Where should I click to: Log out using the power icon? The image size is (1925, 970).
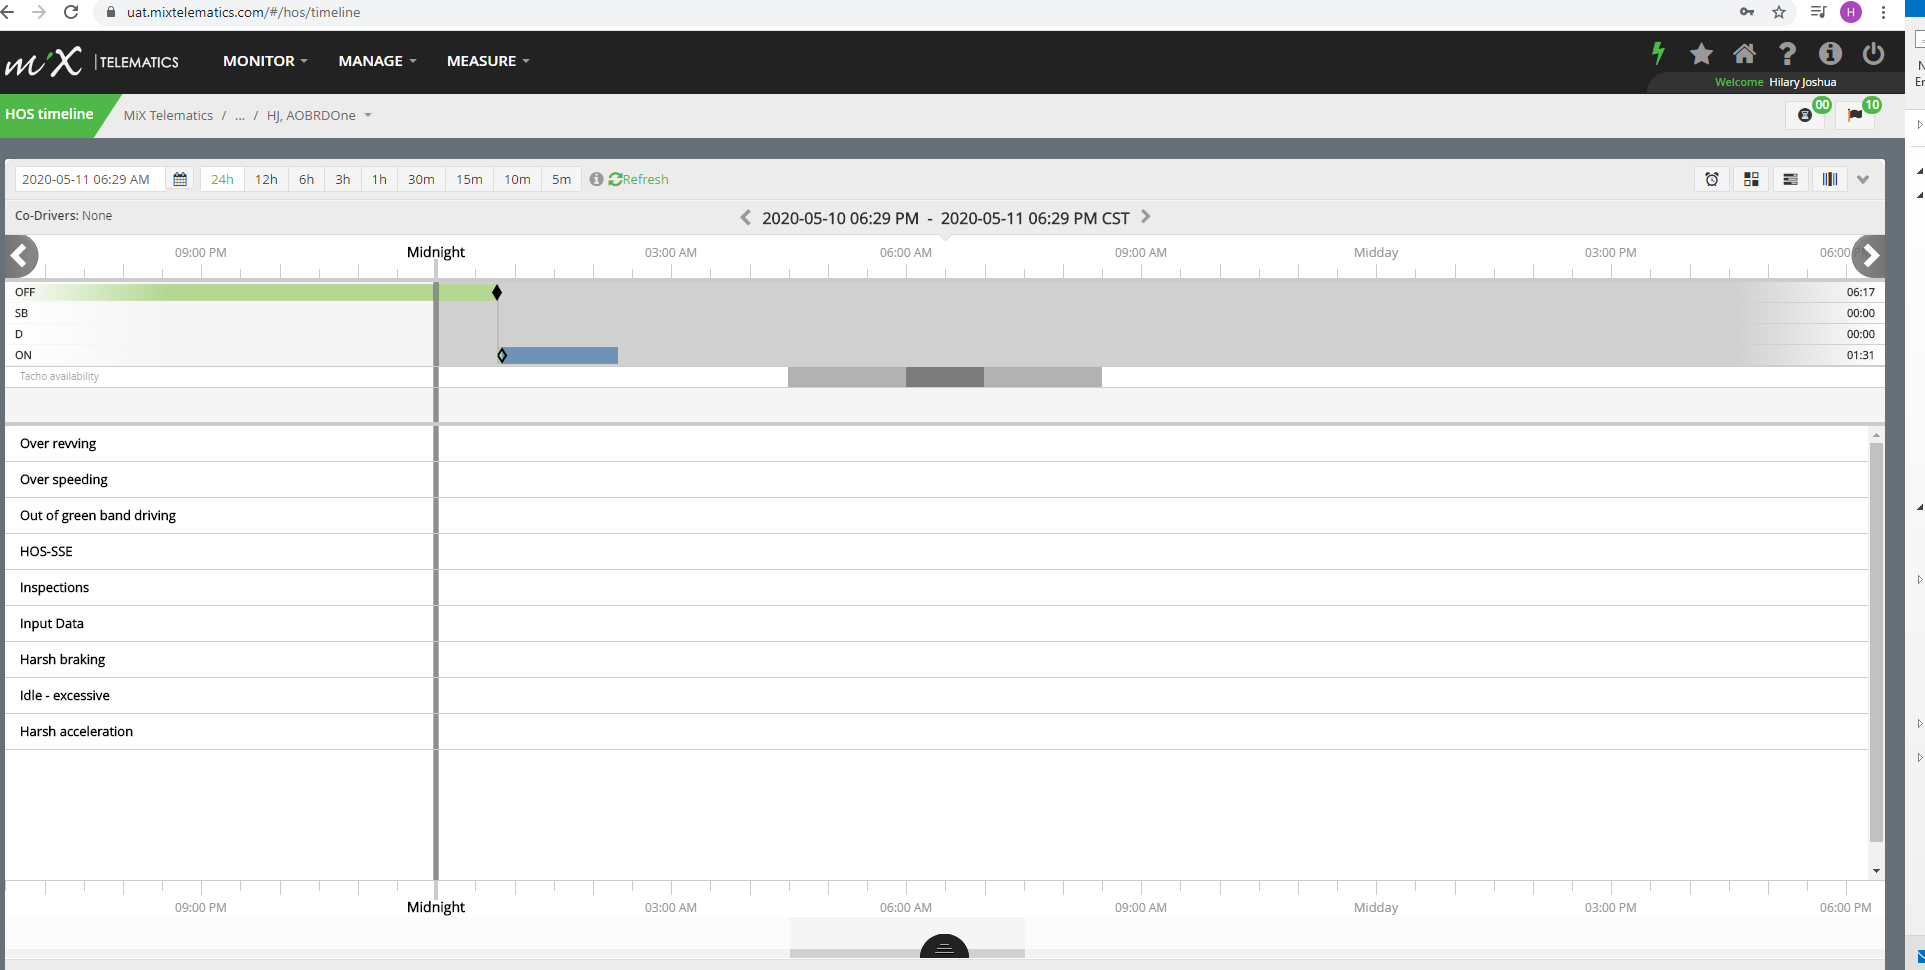(1873, 54)
